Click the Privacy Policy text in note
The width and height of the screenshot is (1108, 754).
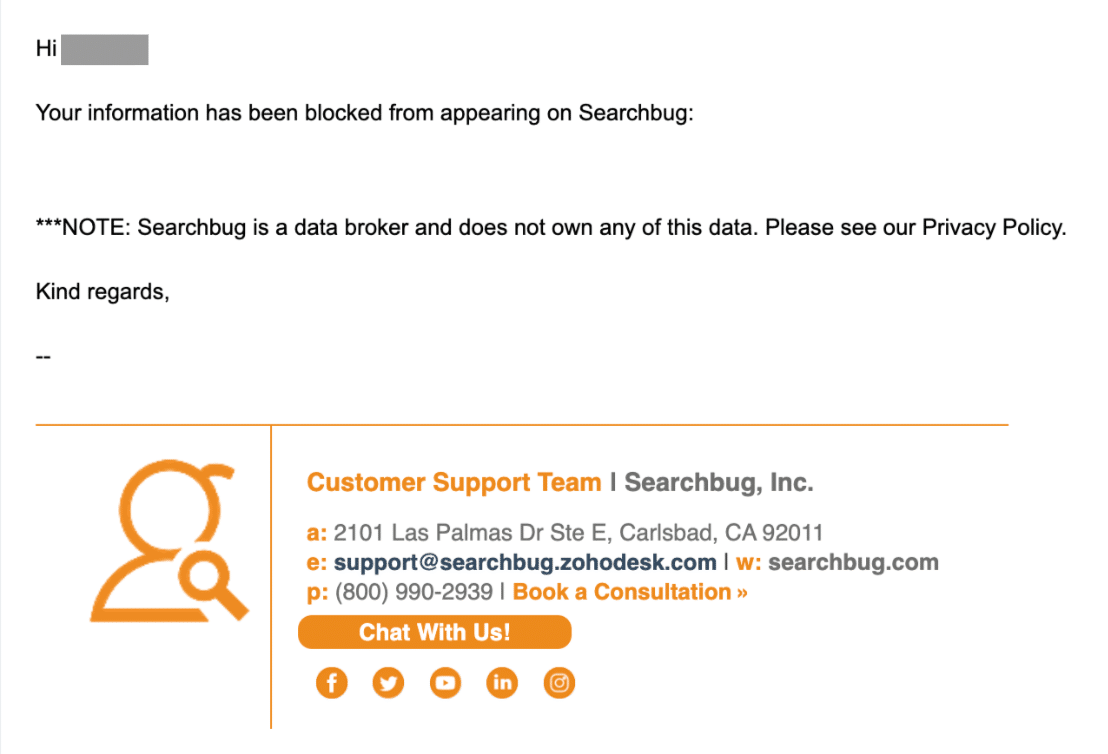(x=994, y=228)
